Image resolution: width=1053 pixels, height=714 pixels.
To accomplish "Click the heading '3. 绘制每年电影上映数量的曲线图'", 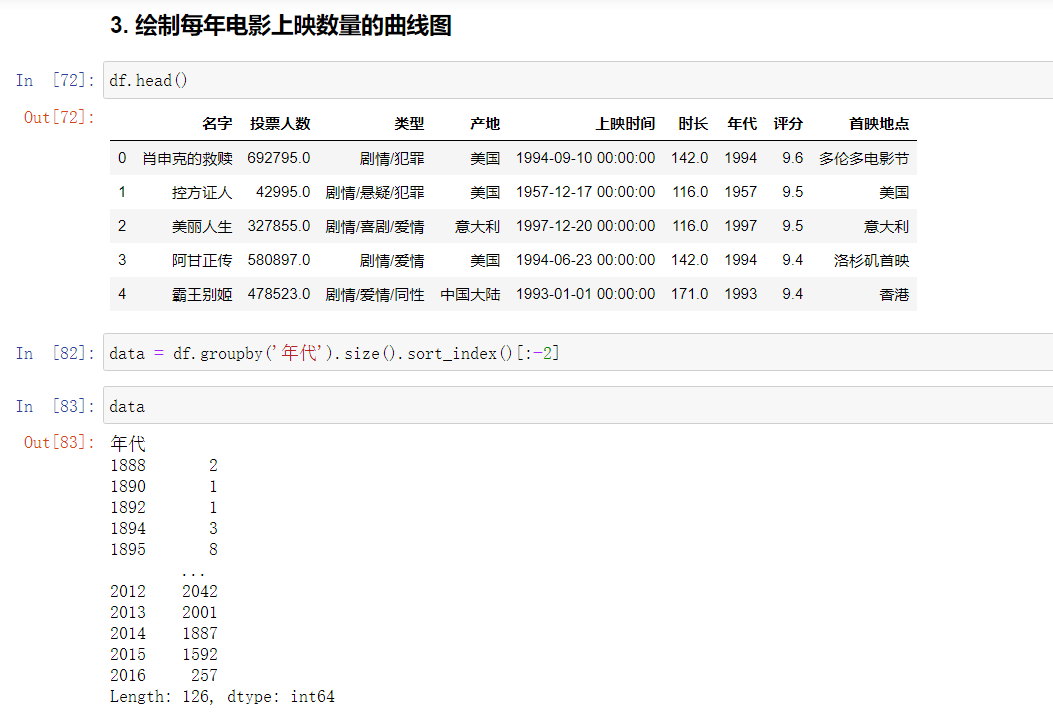I will [x=281, y=26].
